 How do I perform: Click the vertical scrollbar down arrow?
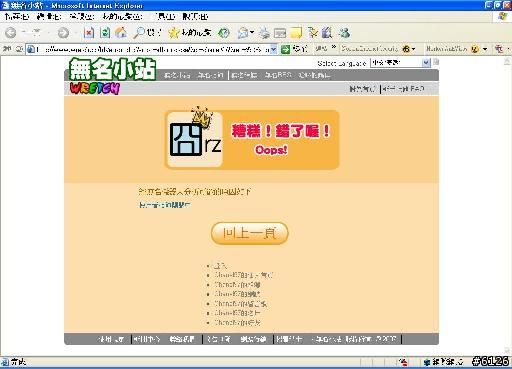[508, 351]
